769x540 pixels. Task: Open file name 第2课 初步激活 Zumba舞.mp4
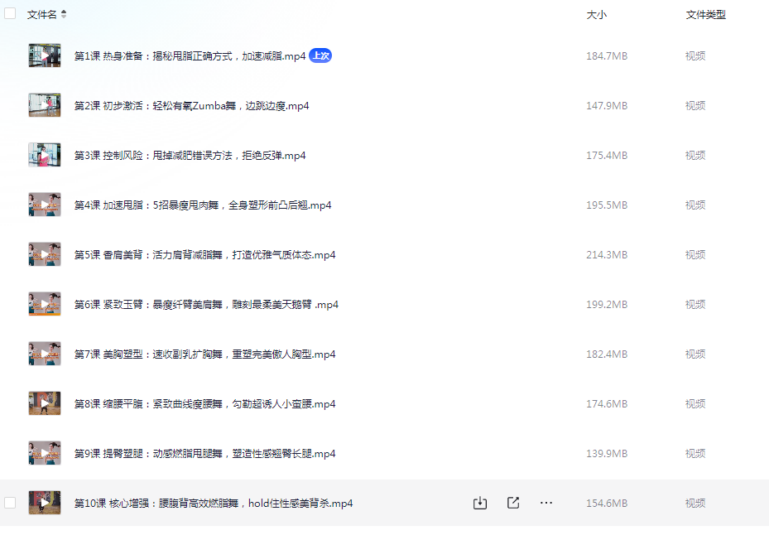(x=191, y=105)
